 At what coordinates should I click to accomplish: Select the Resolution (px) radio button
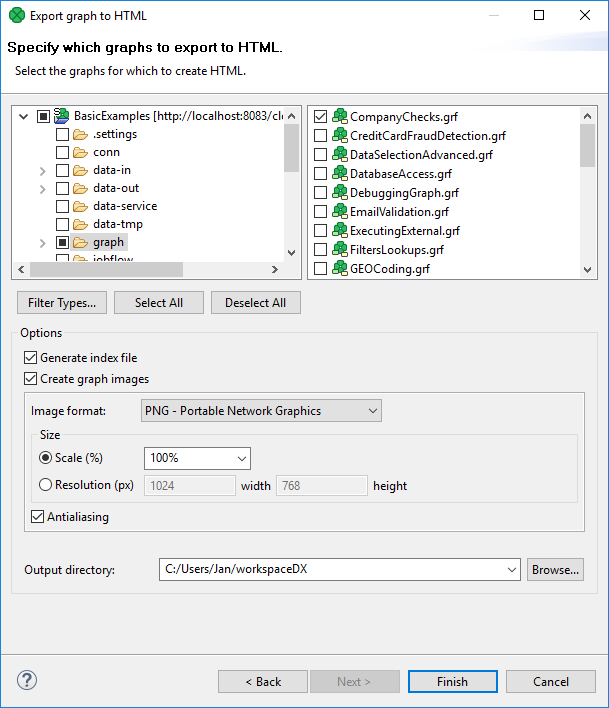(x=45, y=486)
